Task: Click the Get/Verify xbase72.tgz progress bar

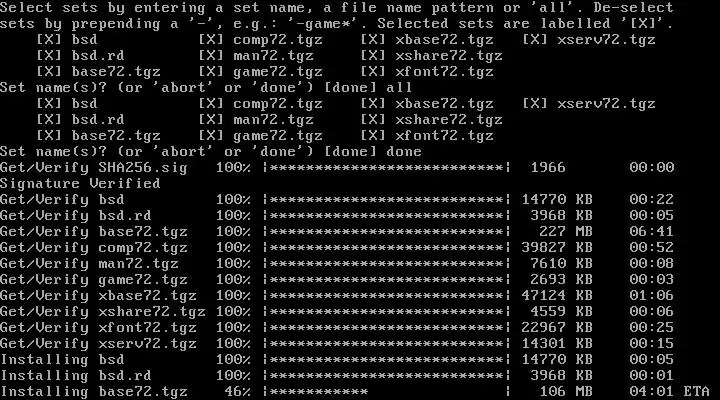Action: click(386, 296)
